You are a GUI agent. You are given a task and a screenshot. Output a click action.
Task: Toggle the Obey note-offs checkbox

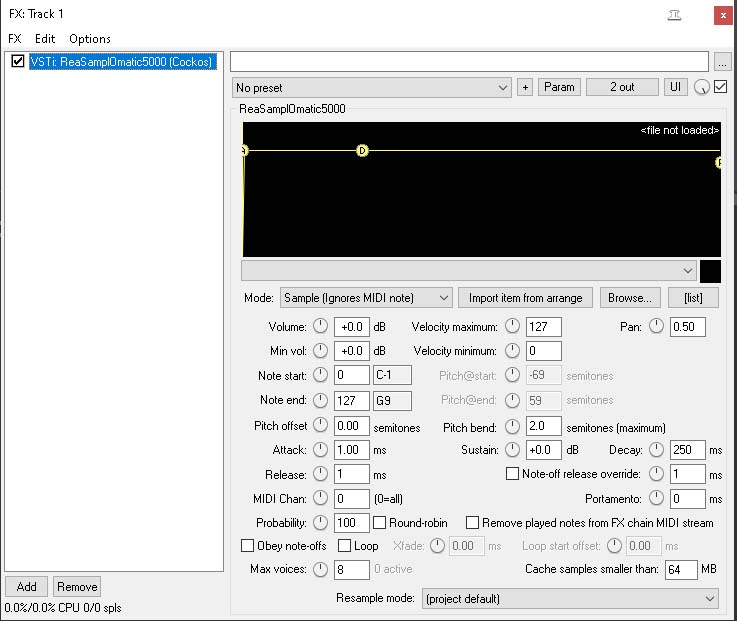click(x=248, y=546)
